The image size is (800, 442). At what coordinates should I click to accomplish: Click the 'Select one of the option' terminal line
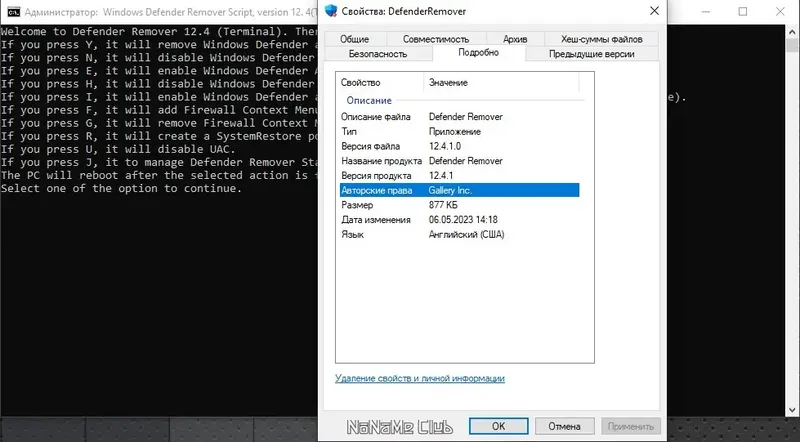pyautogui.click(x=121, y=188)
